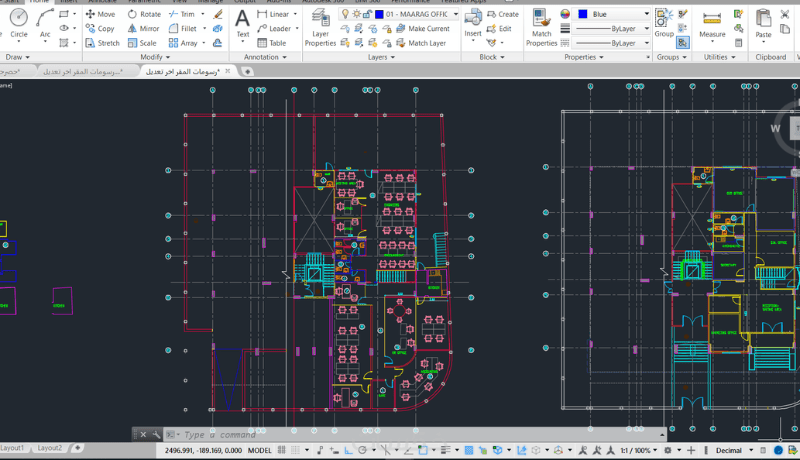Toggle polar tracking in status bar
This screenshot has width=800, height=460.
[362, 450]
